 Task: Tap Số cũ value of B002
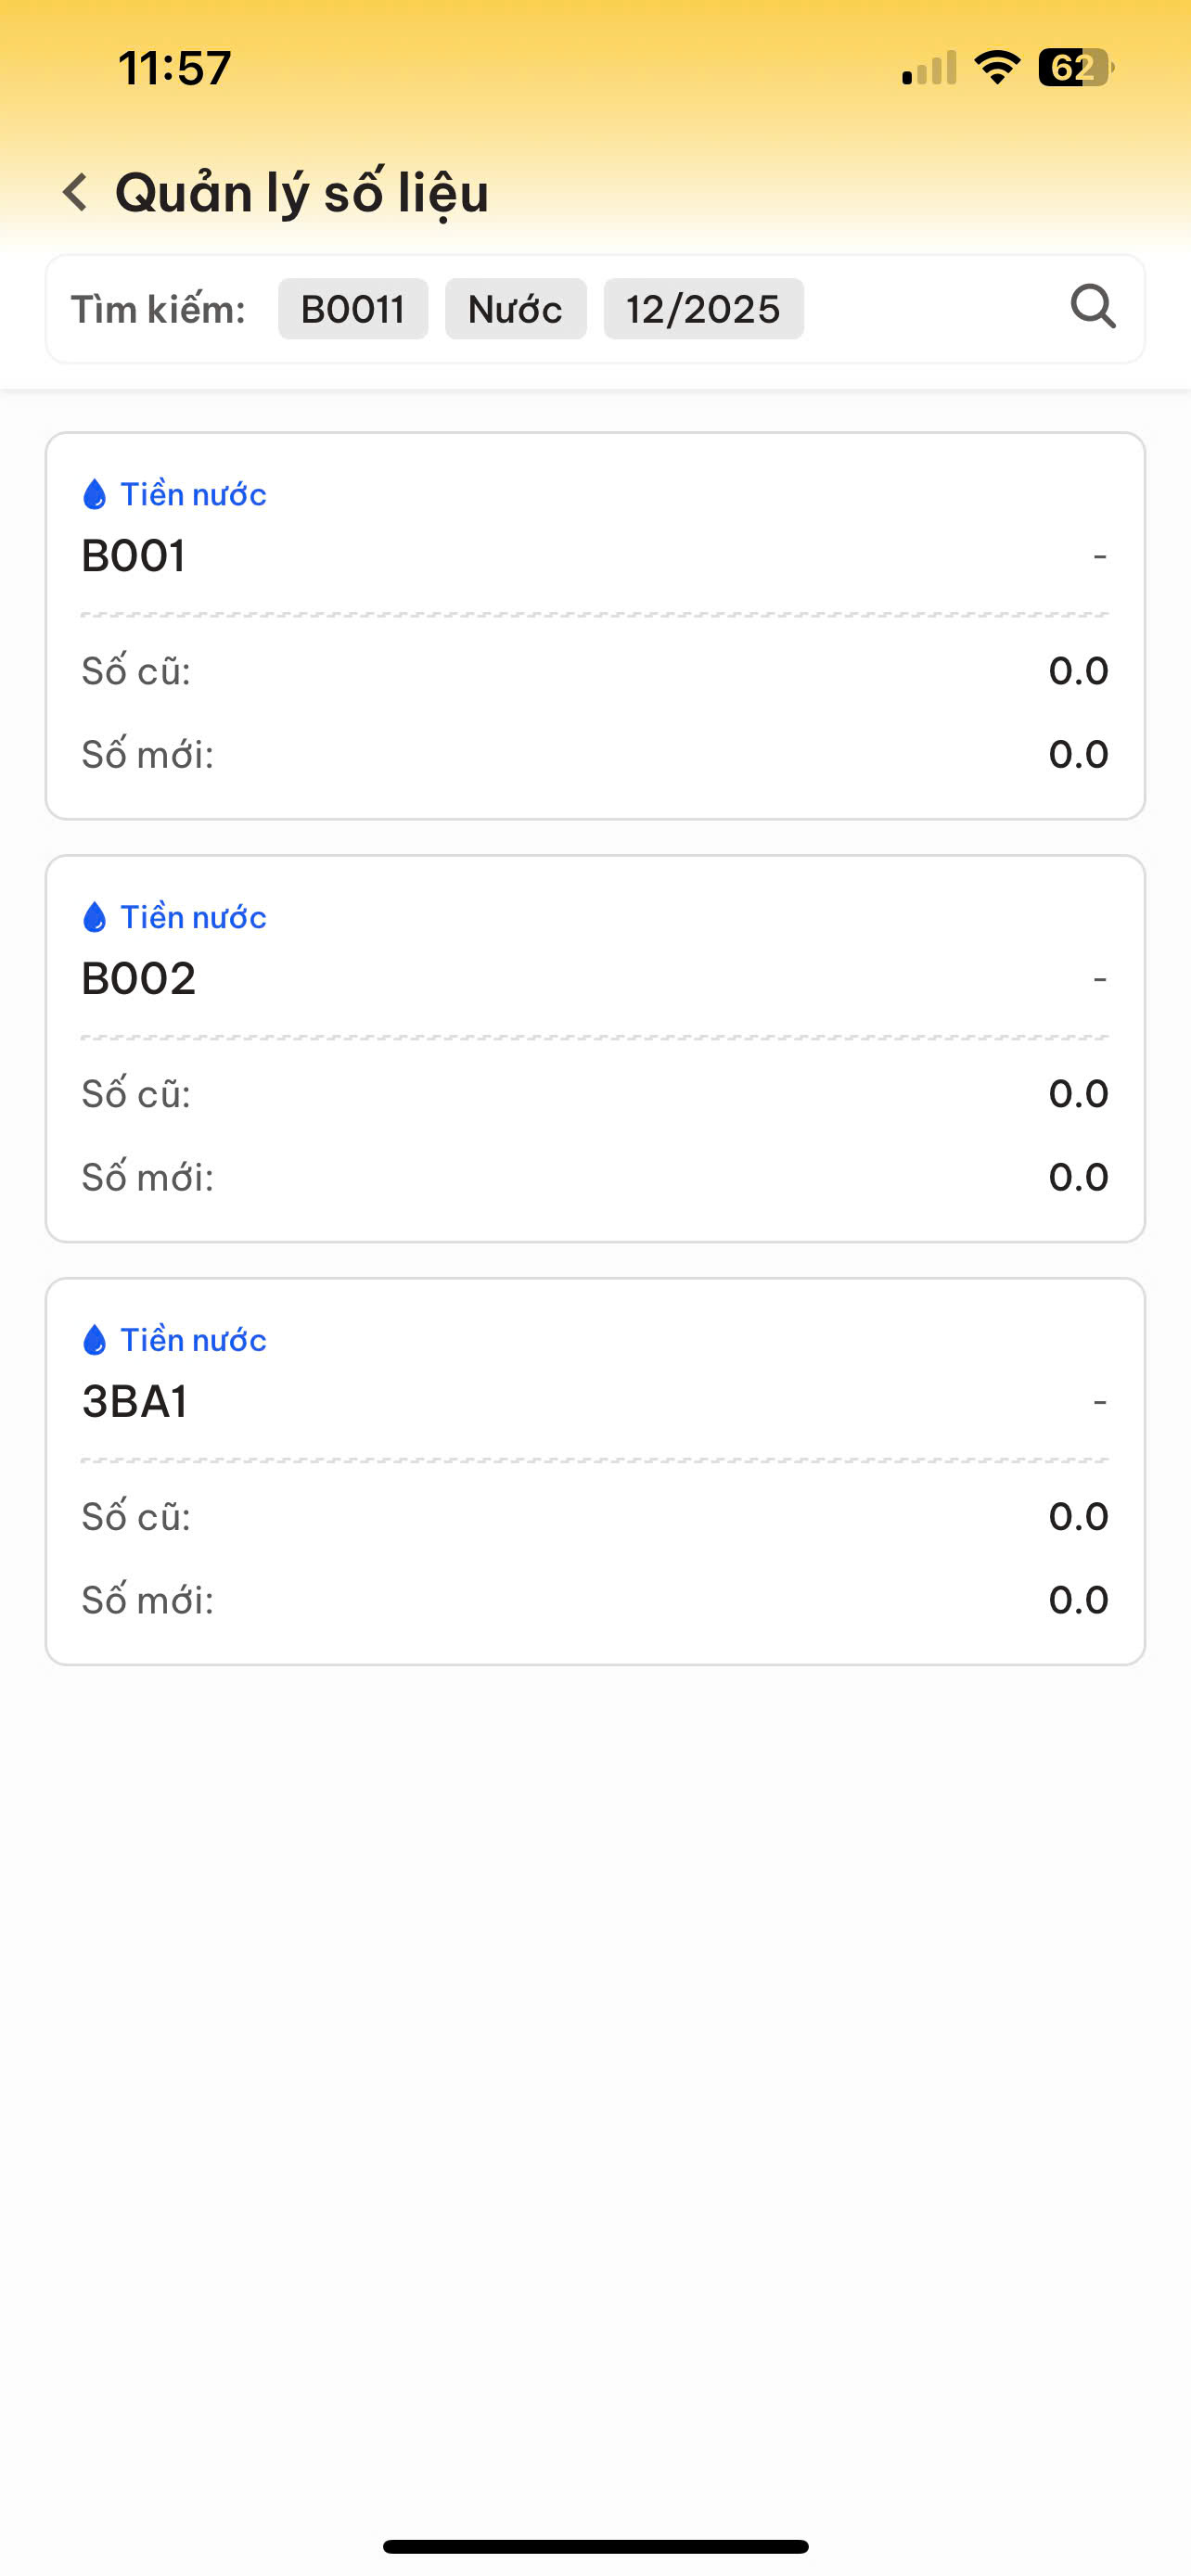click(1078, 1093)
